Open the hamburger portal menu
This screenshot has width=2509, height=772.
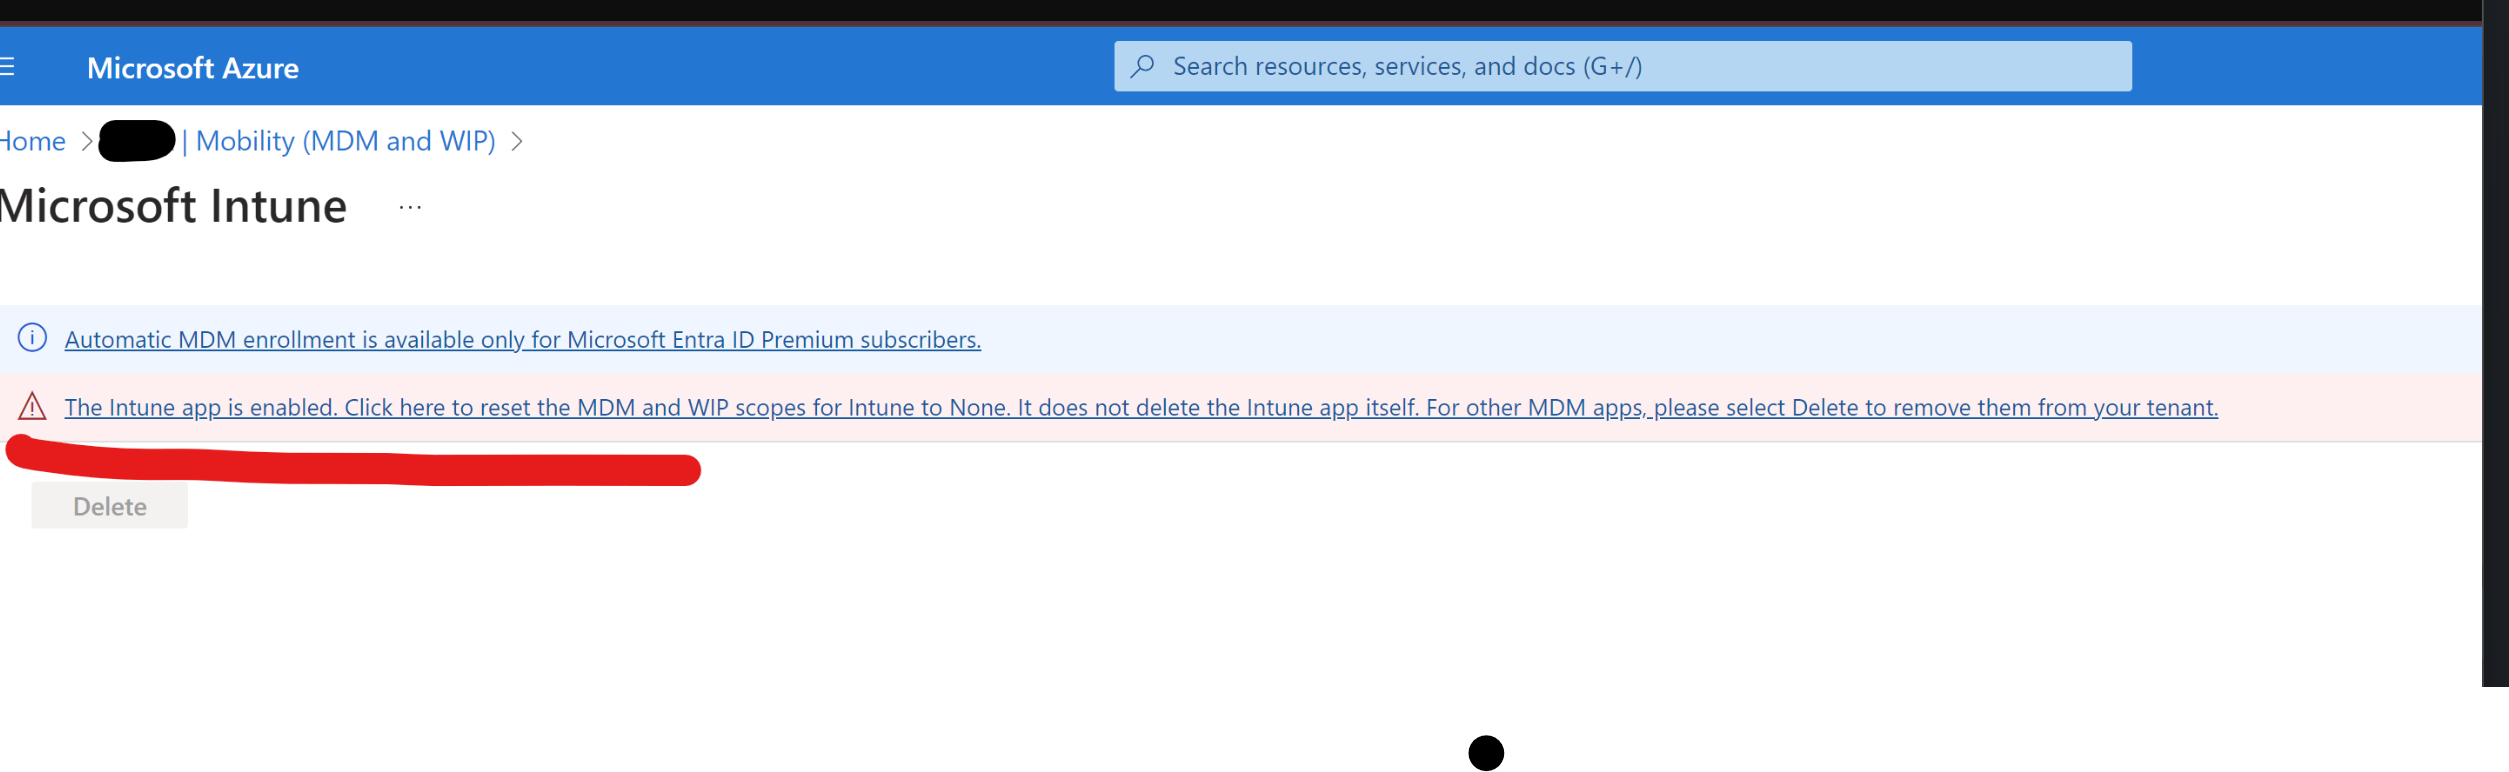click(7, 67)
